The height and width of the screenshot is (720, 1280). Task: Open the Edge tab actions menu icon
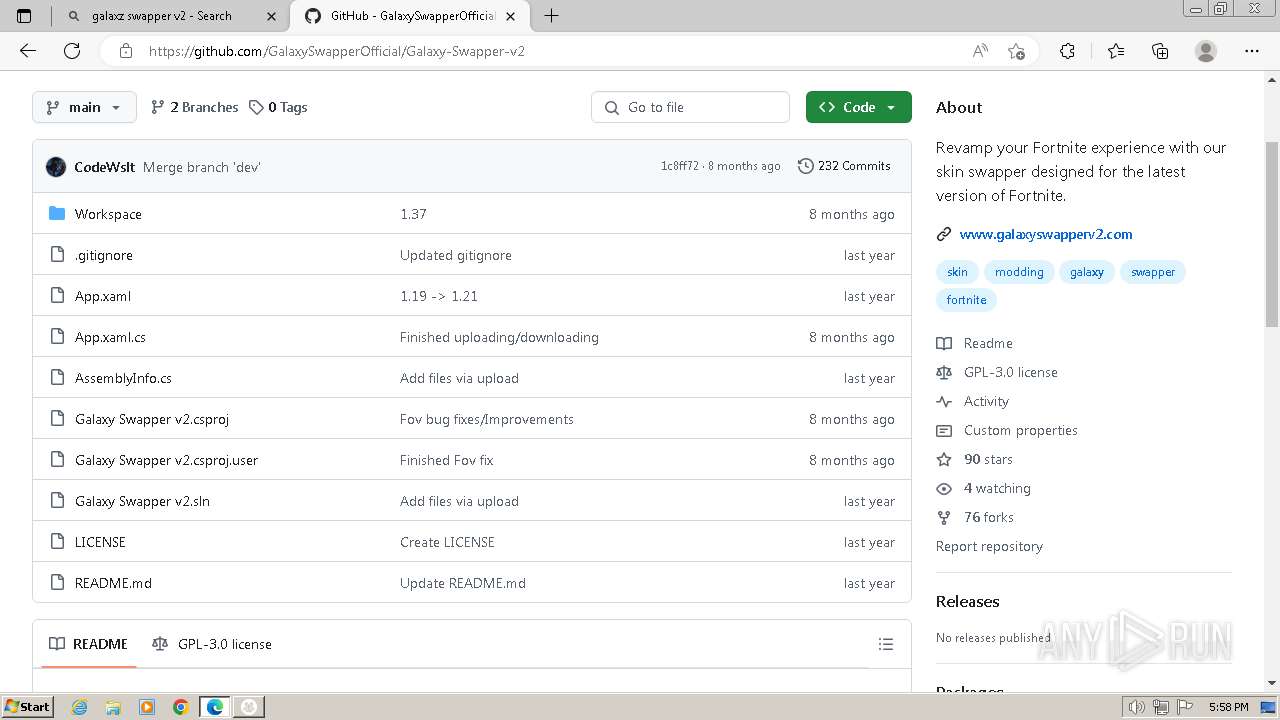(24, 16)
